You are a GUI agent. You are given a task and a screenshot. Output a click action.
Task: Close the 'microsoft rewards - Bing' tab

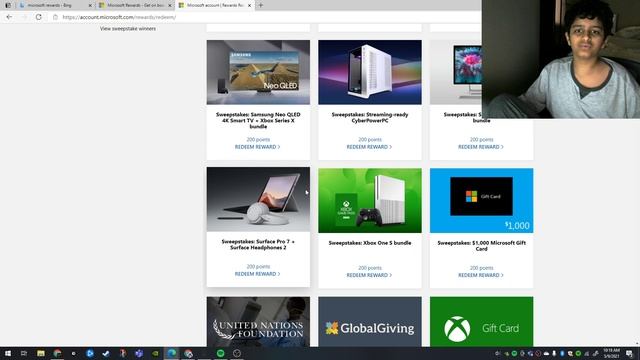[90, 5]
